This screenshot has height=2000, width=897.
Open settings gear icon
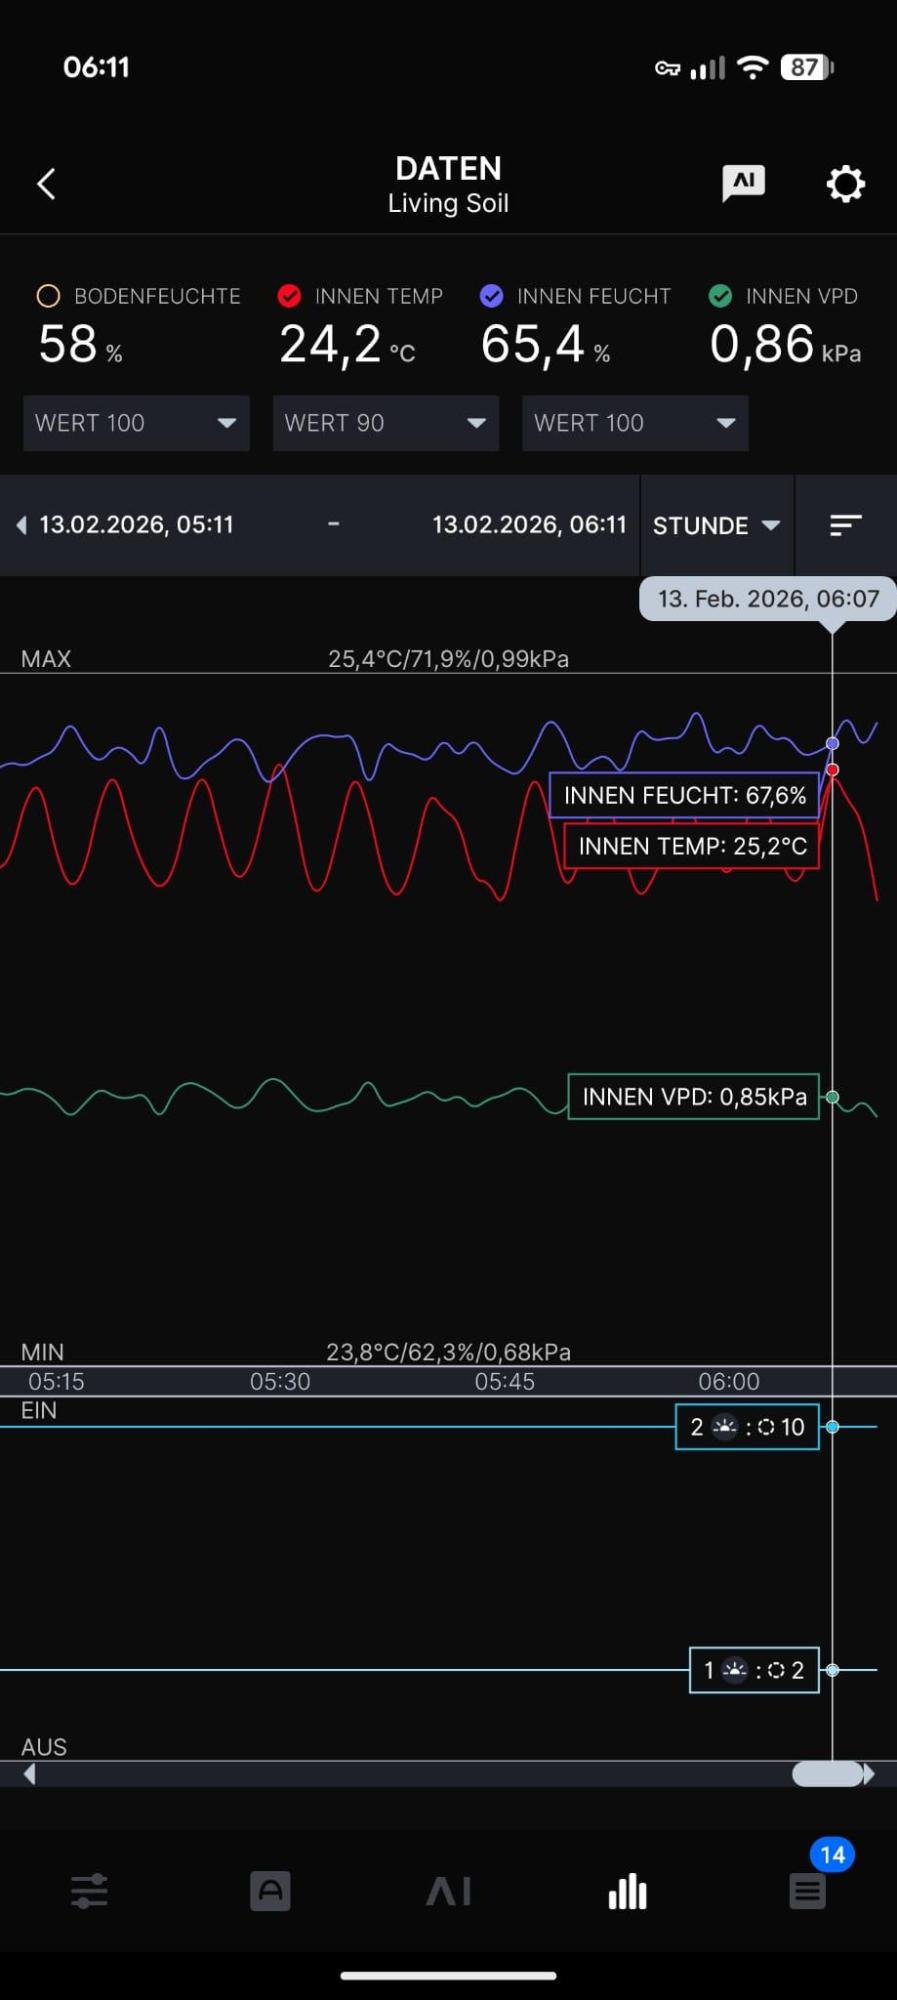pos(845,184)
